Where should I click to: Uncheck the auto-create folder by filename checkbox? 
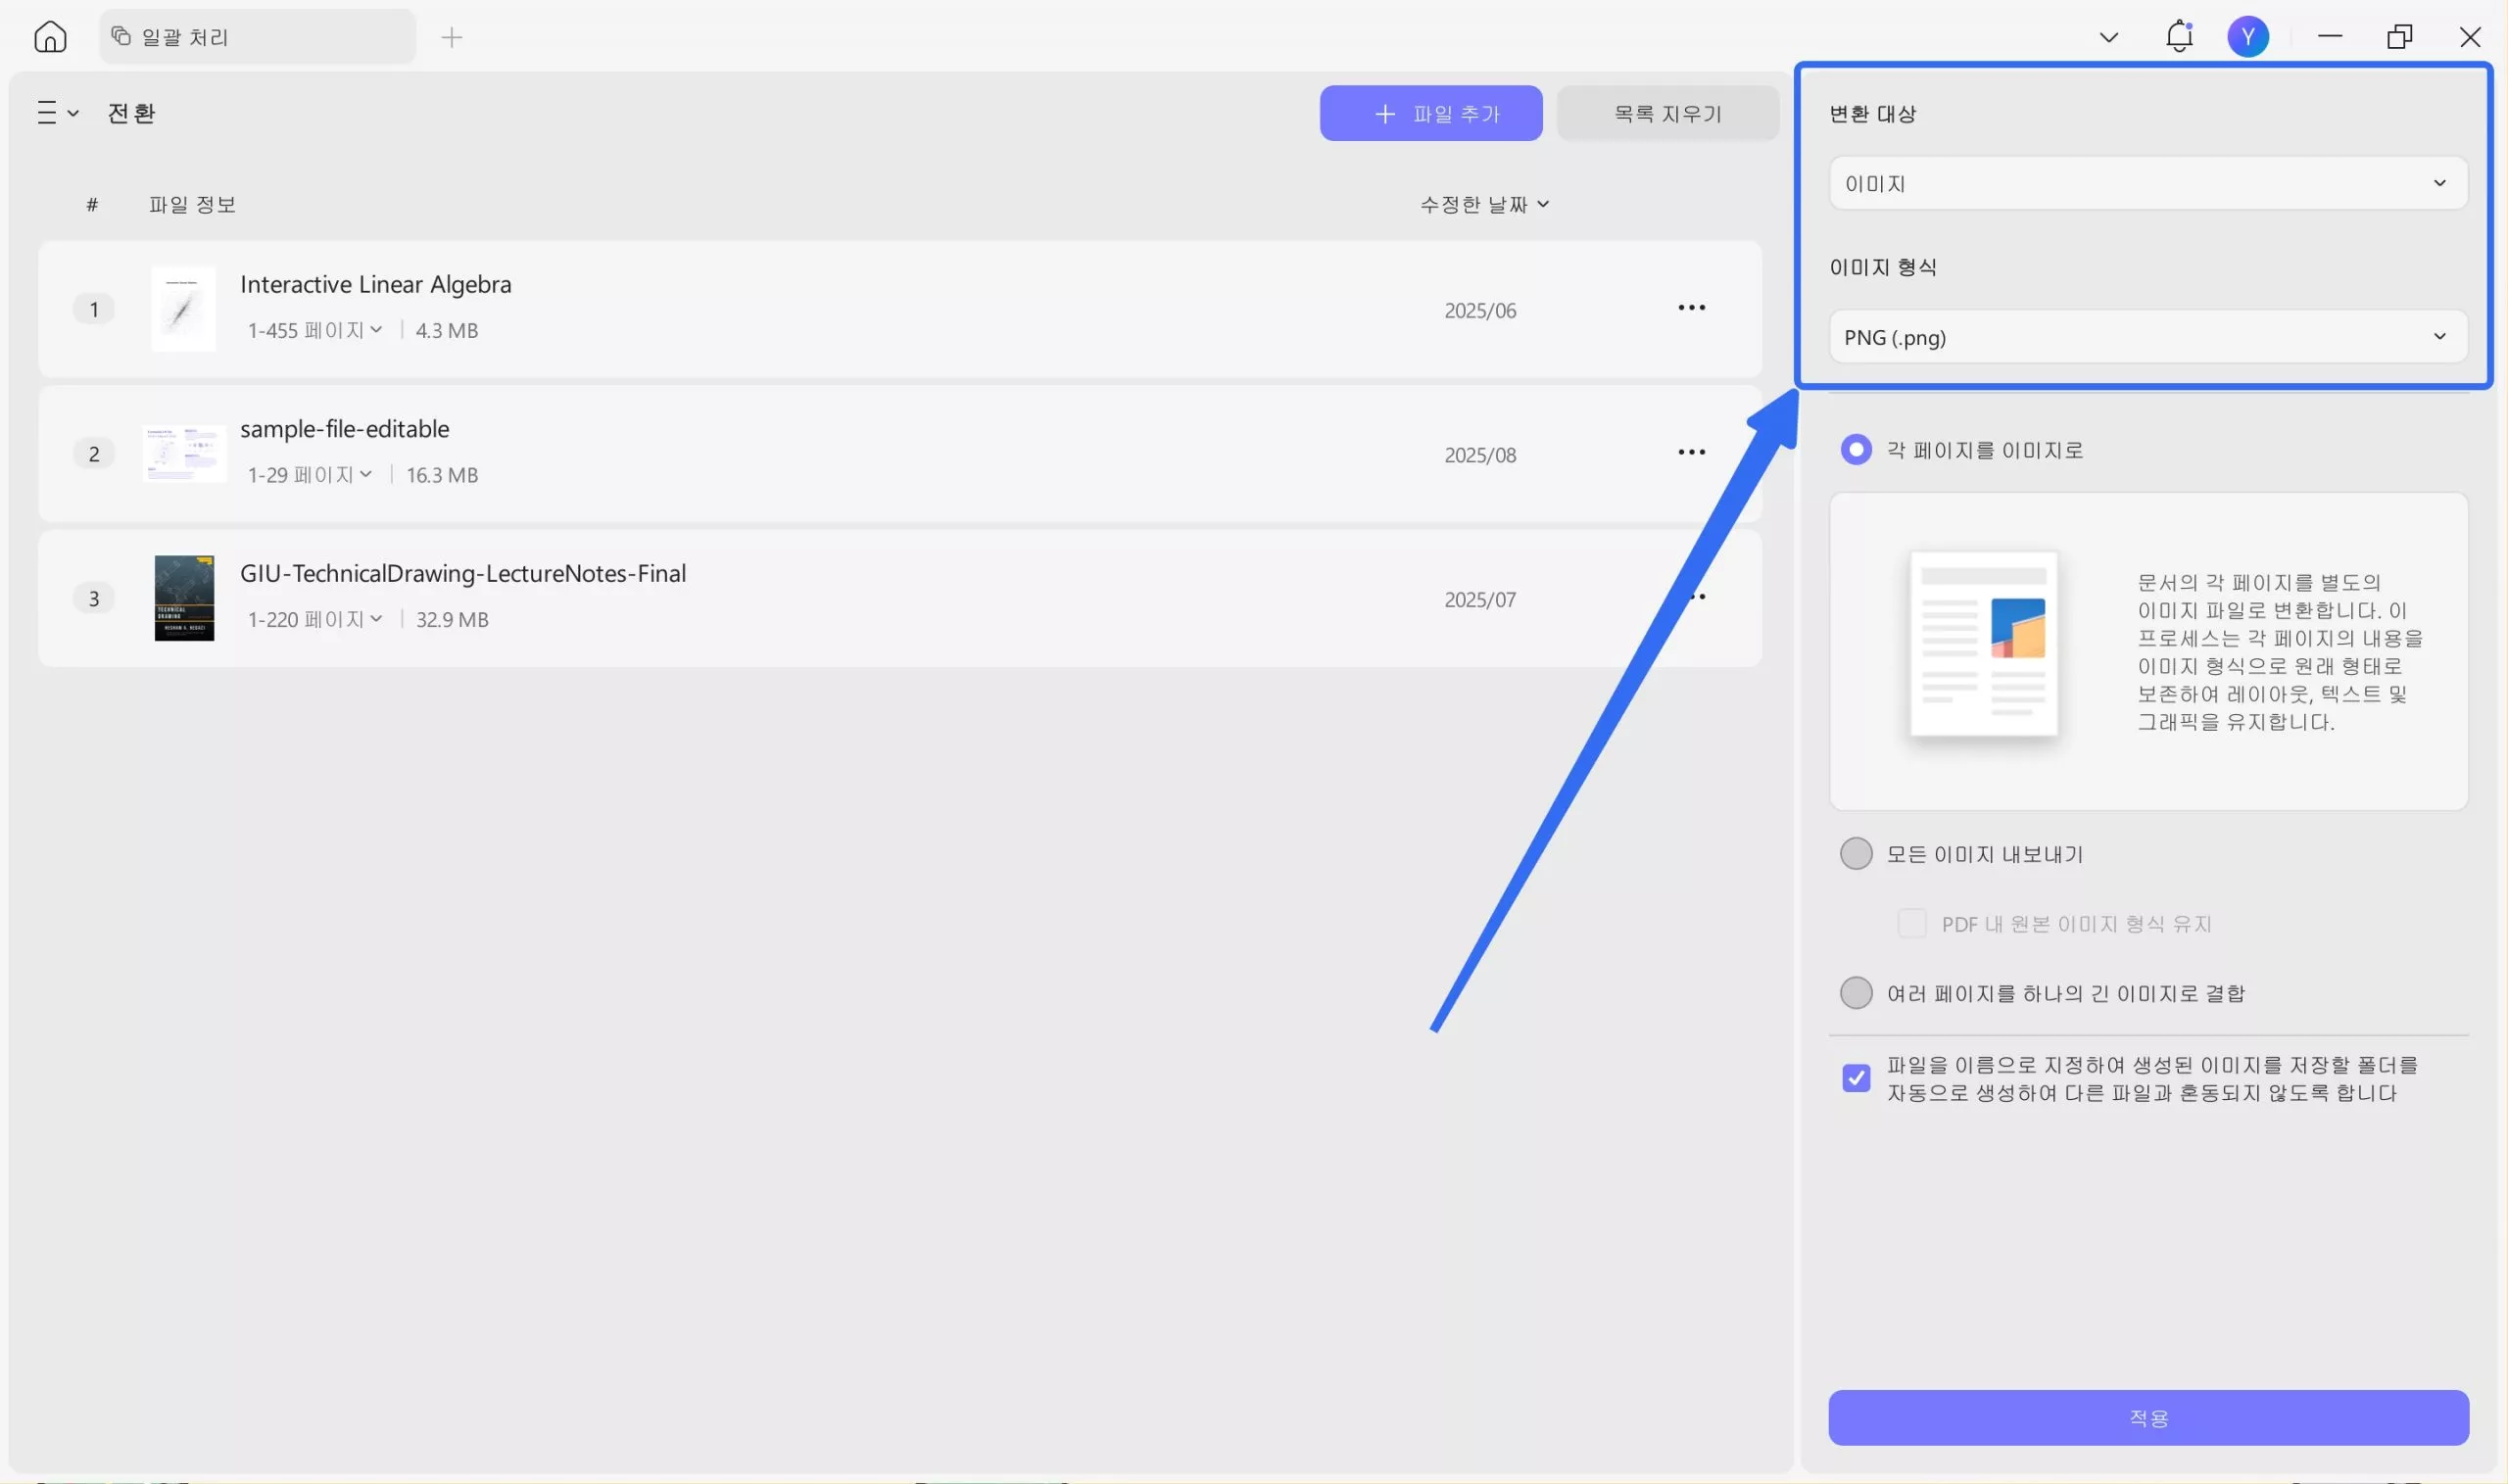[x=1856, y=1078]
